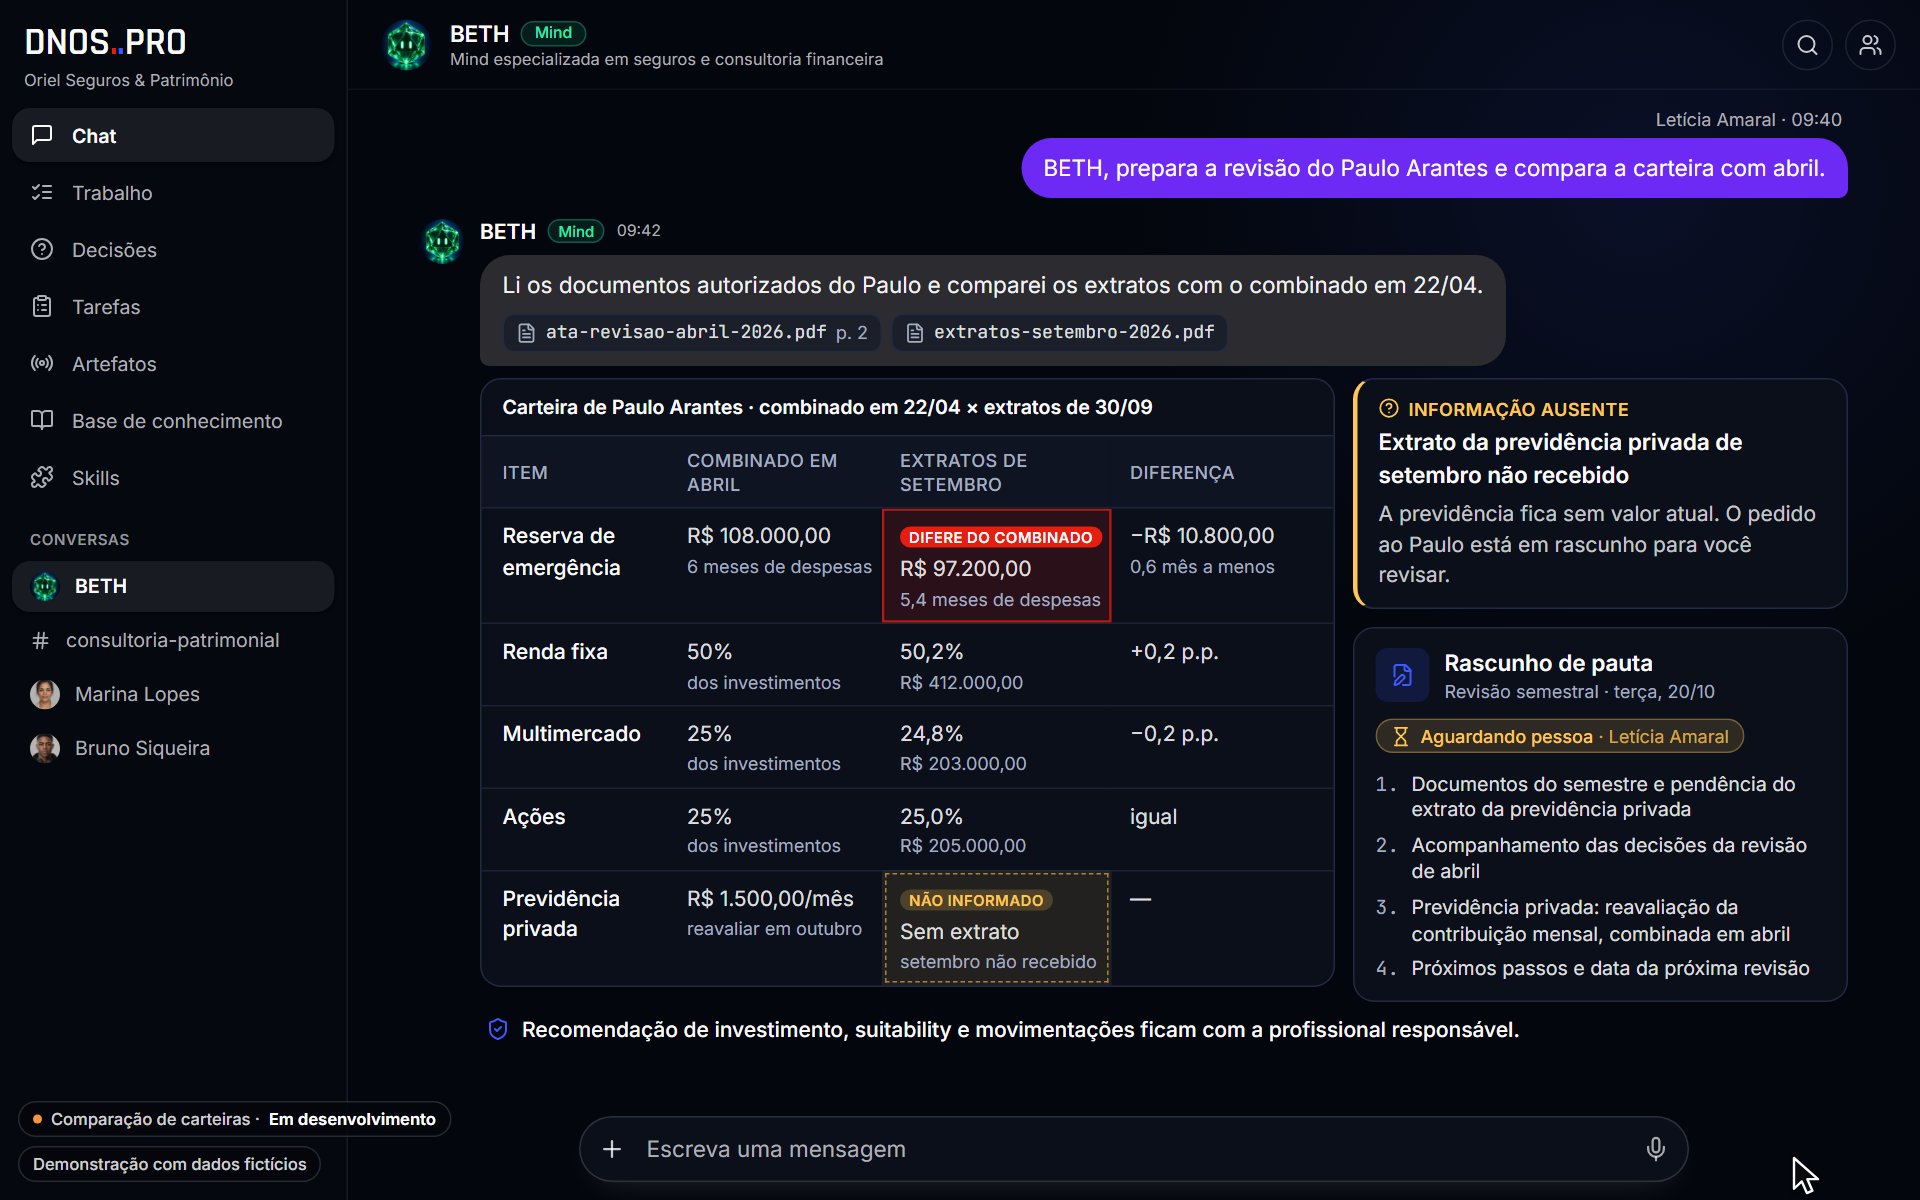Click the R$ 412.000,00 value
The width and height of the screenshot is (1920, 1200).
pyautogui.click(x=961, y=683)
